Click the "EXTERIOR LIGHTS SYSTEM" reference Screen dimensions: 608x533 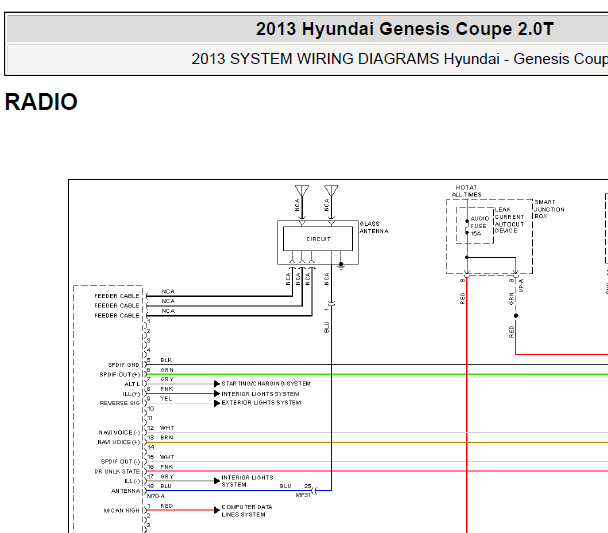click(261, 403)
